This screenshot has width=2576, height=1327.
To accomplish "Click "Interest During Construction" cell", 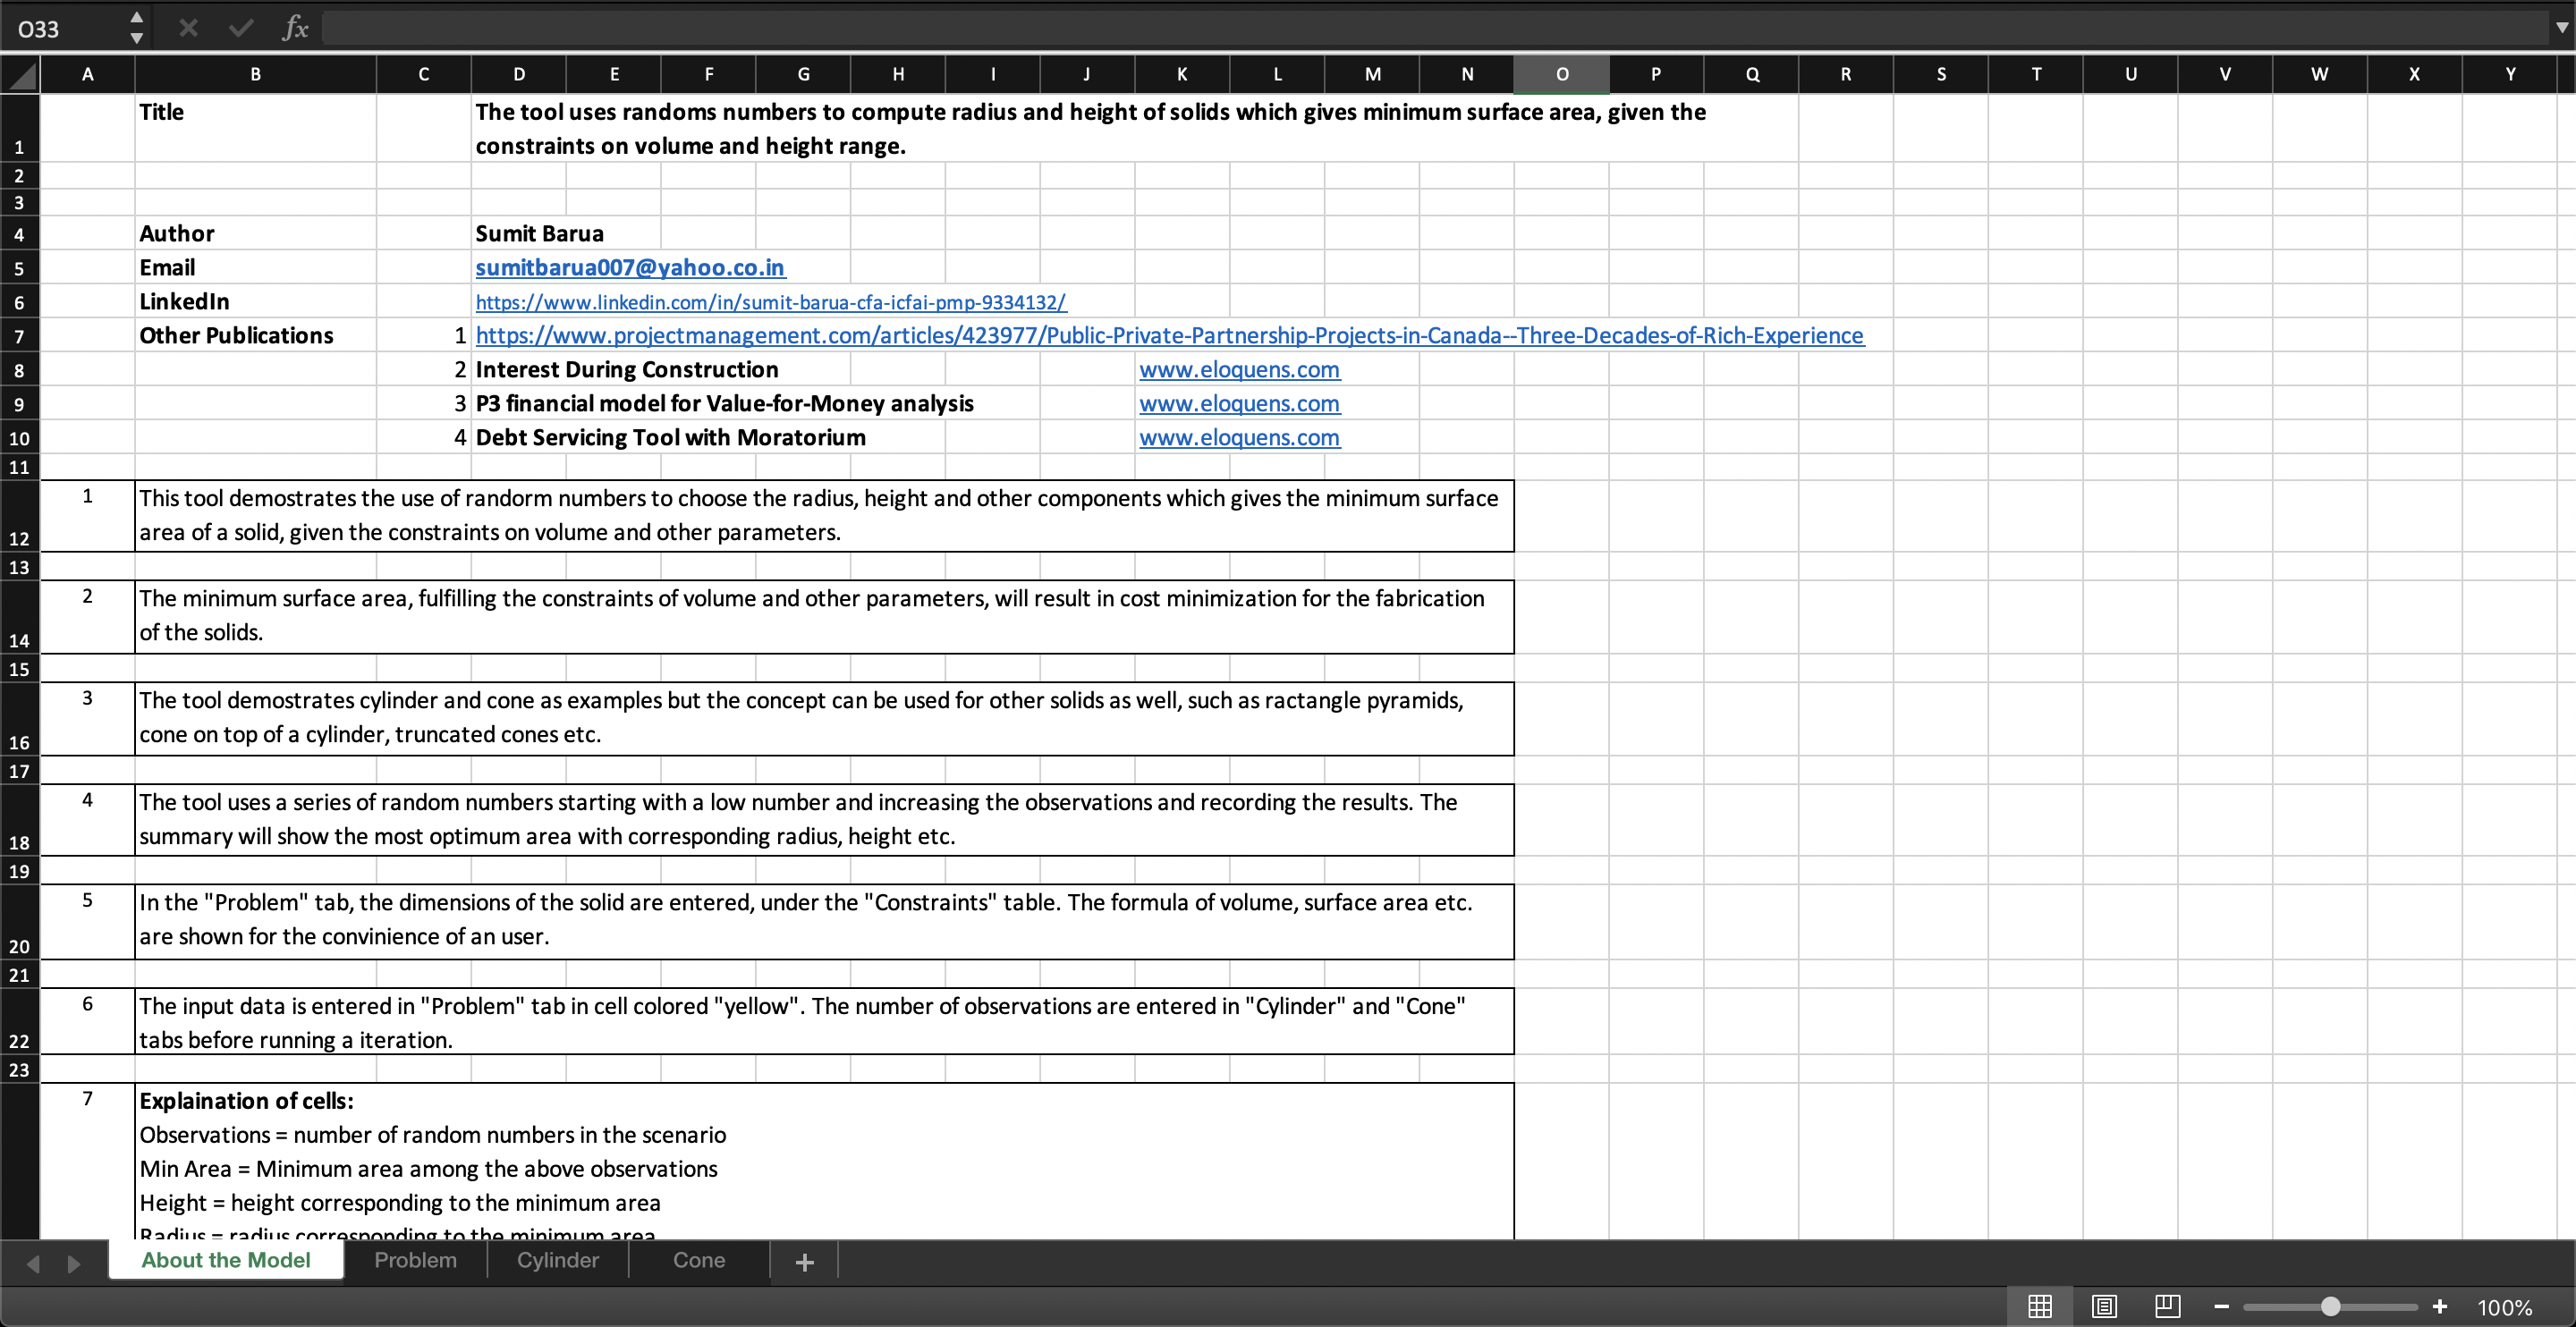I will point(626,369).
